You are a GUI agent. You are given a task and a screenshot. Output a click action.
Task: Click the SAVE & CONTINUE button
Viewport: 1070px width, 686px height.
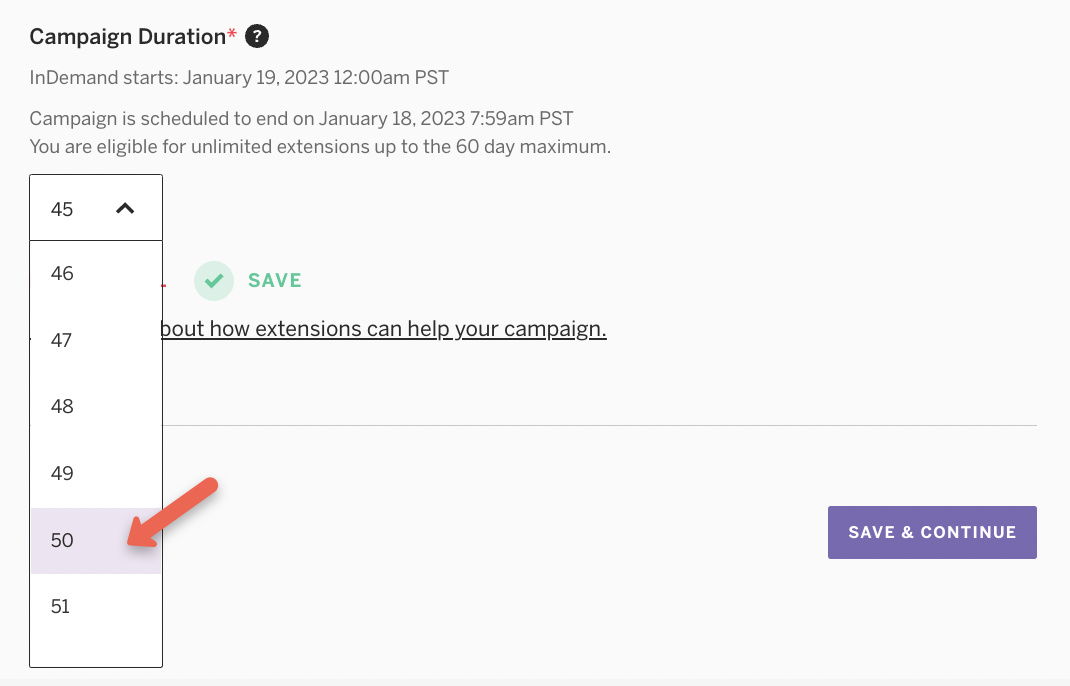[x=931, y=532]
